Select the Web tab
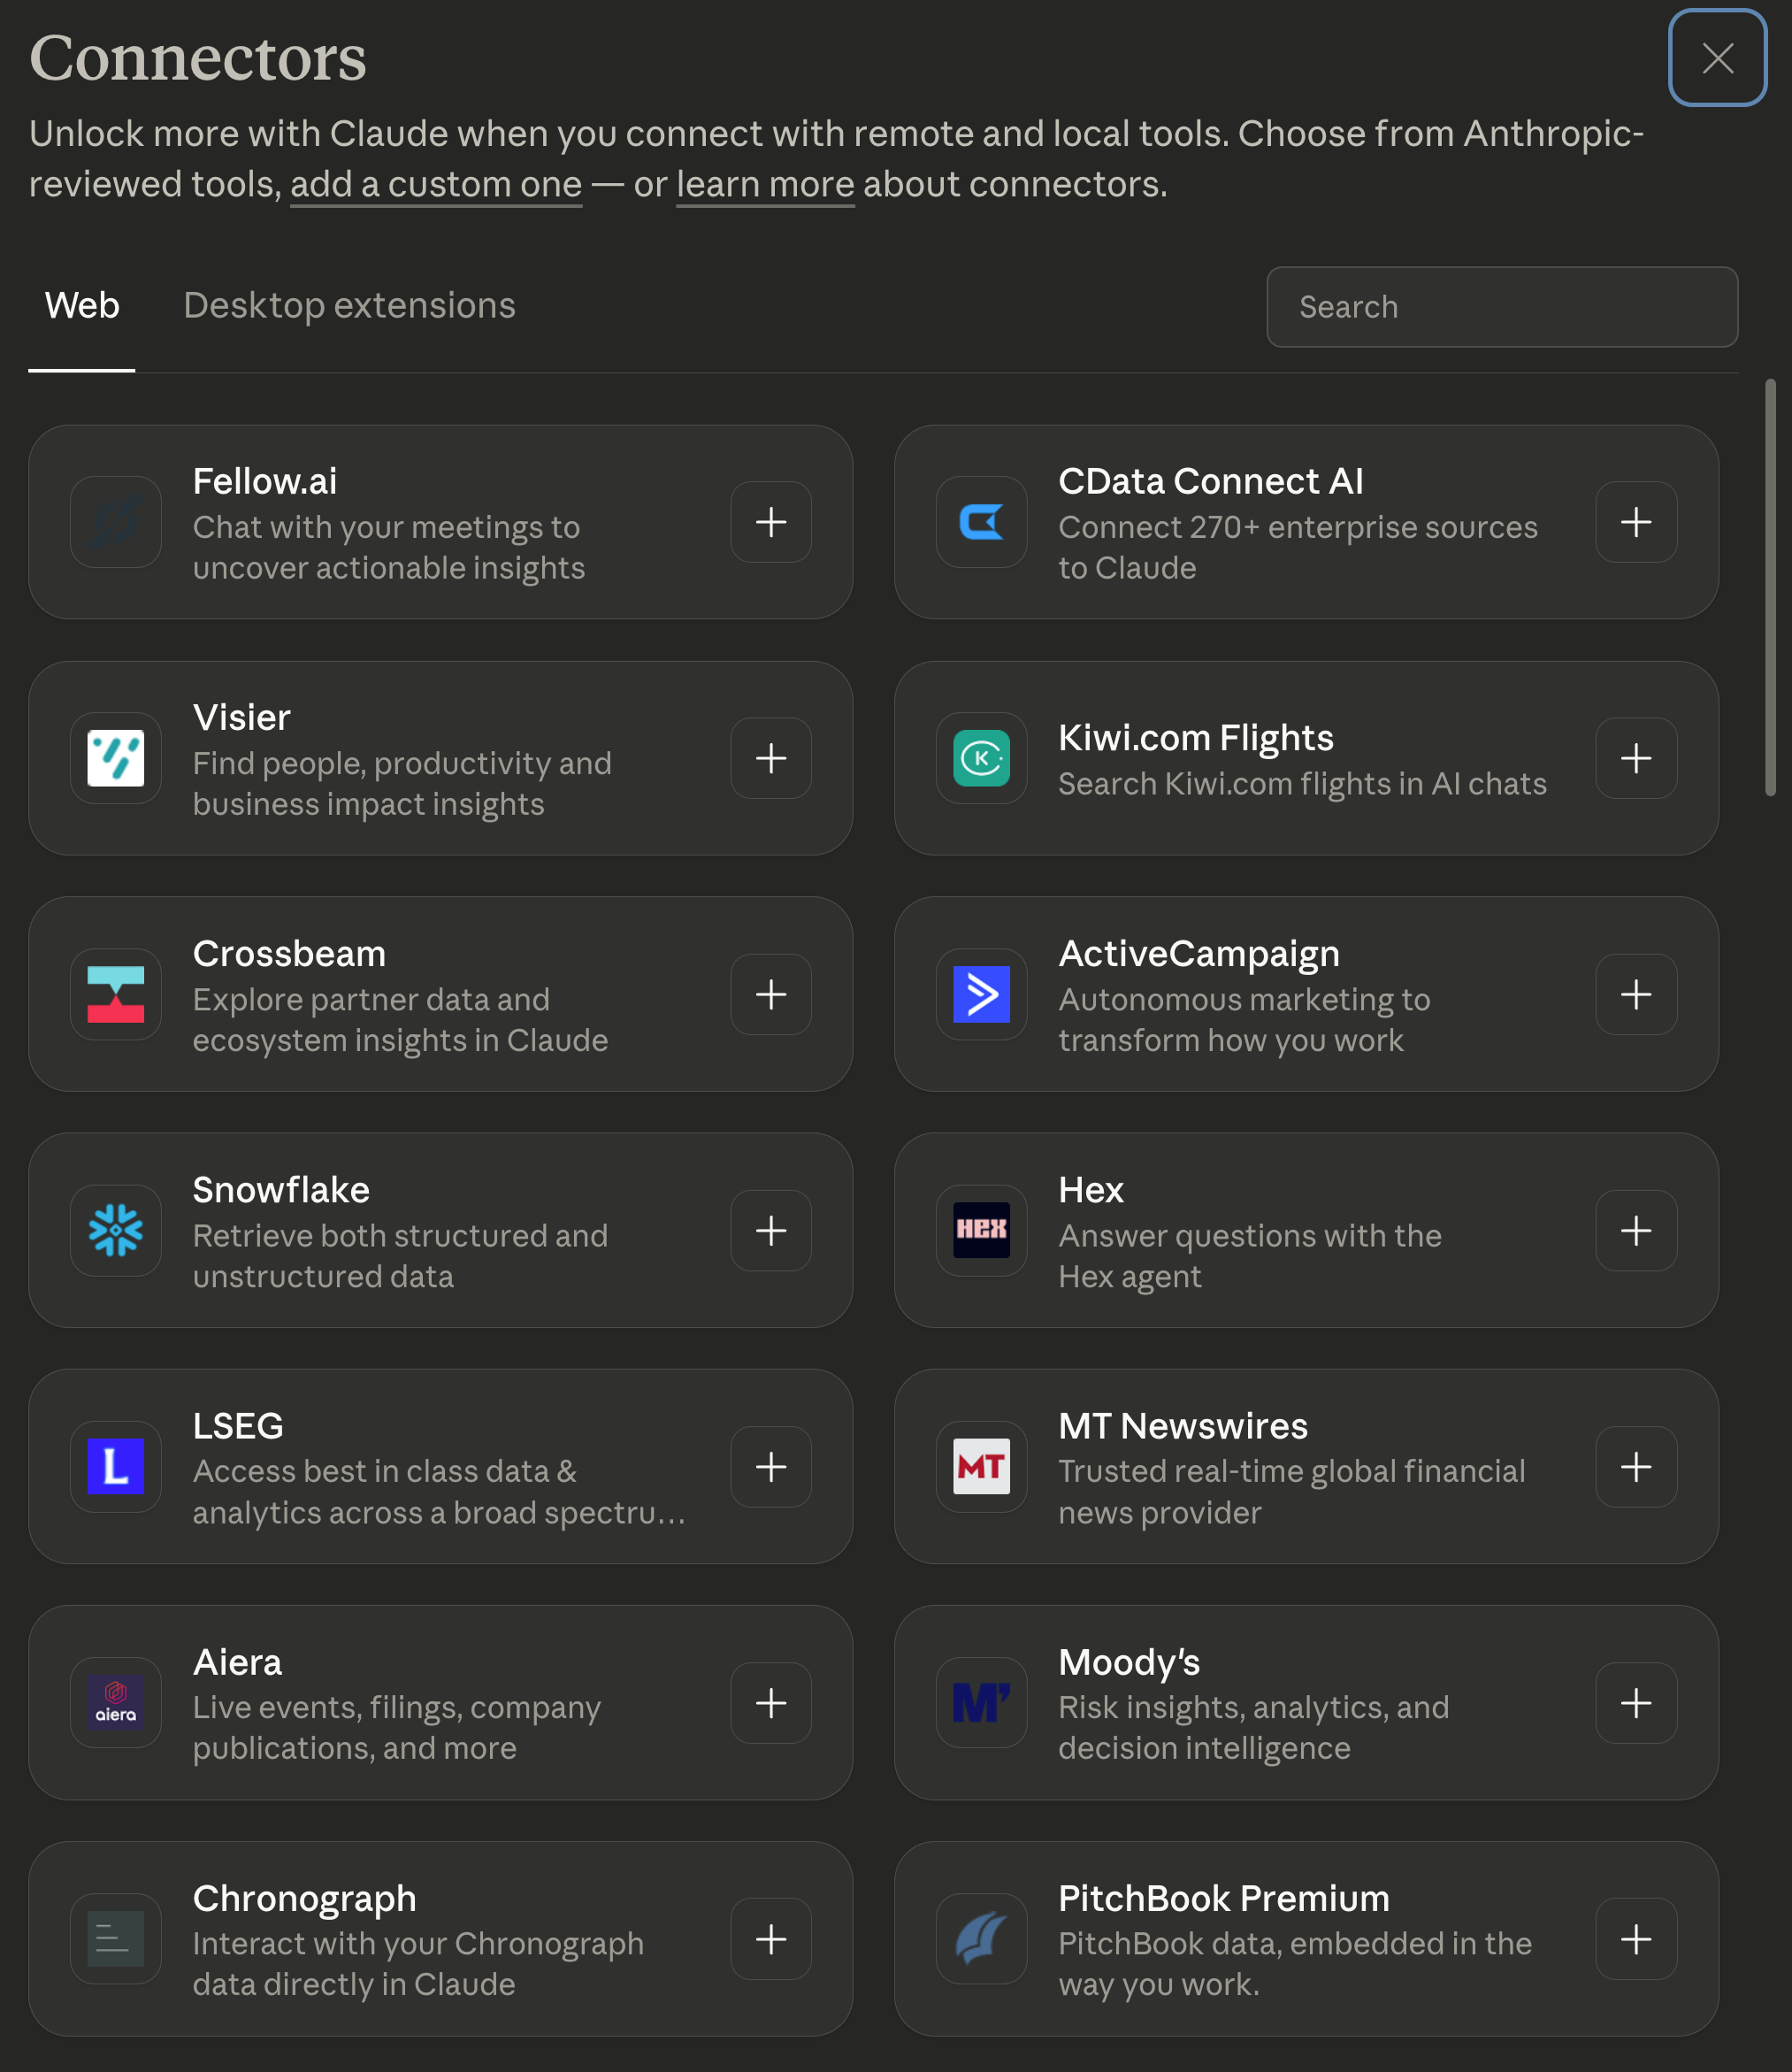This screenshot has width=1792, height=2072. tap(82, 306)
